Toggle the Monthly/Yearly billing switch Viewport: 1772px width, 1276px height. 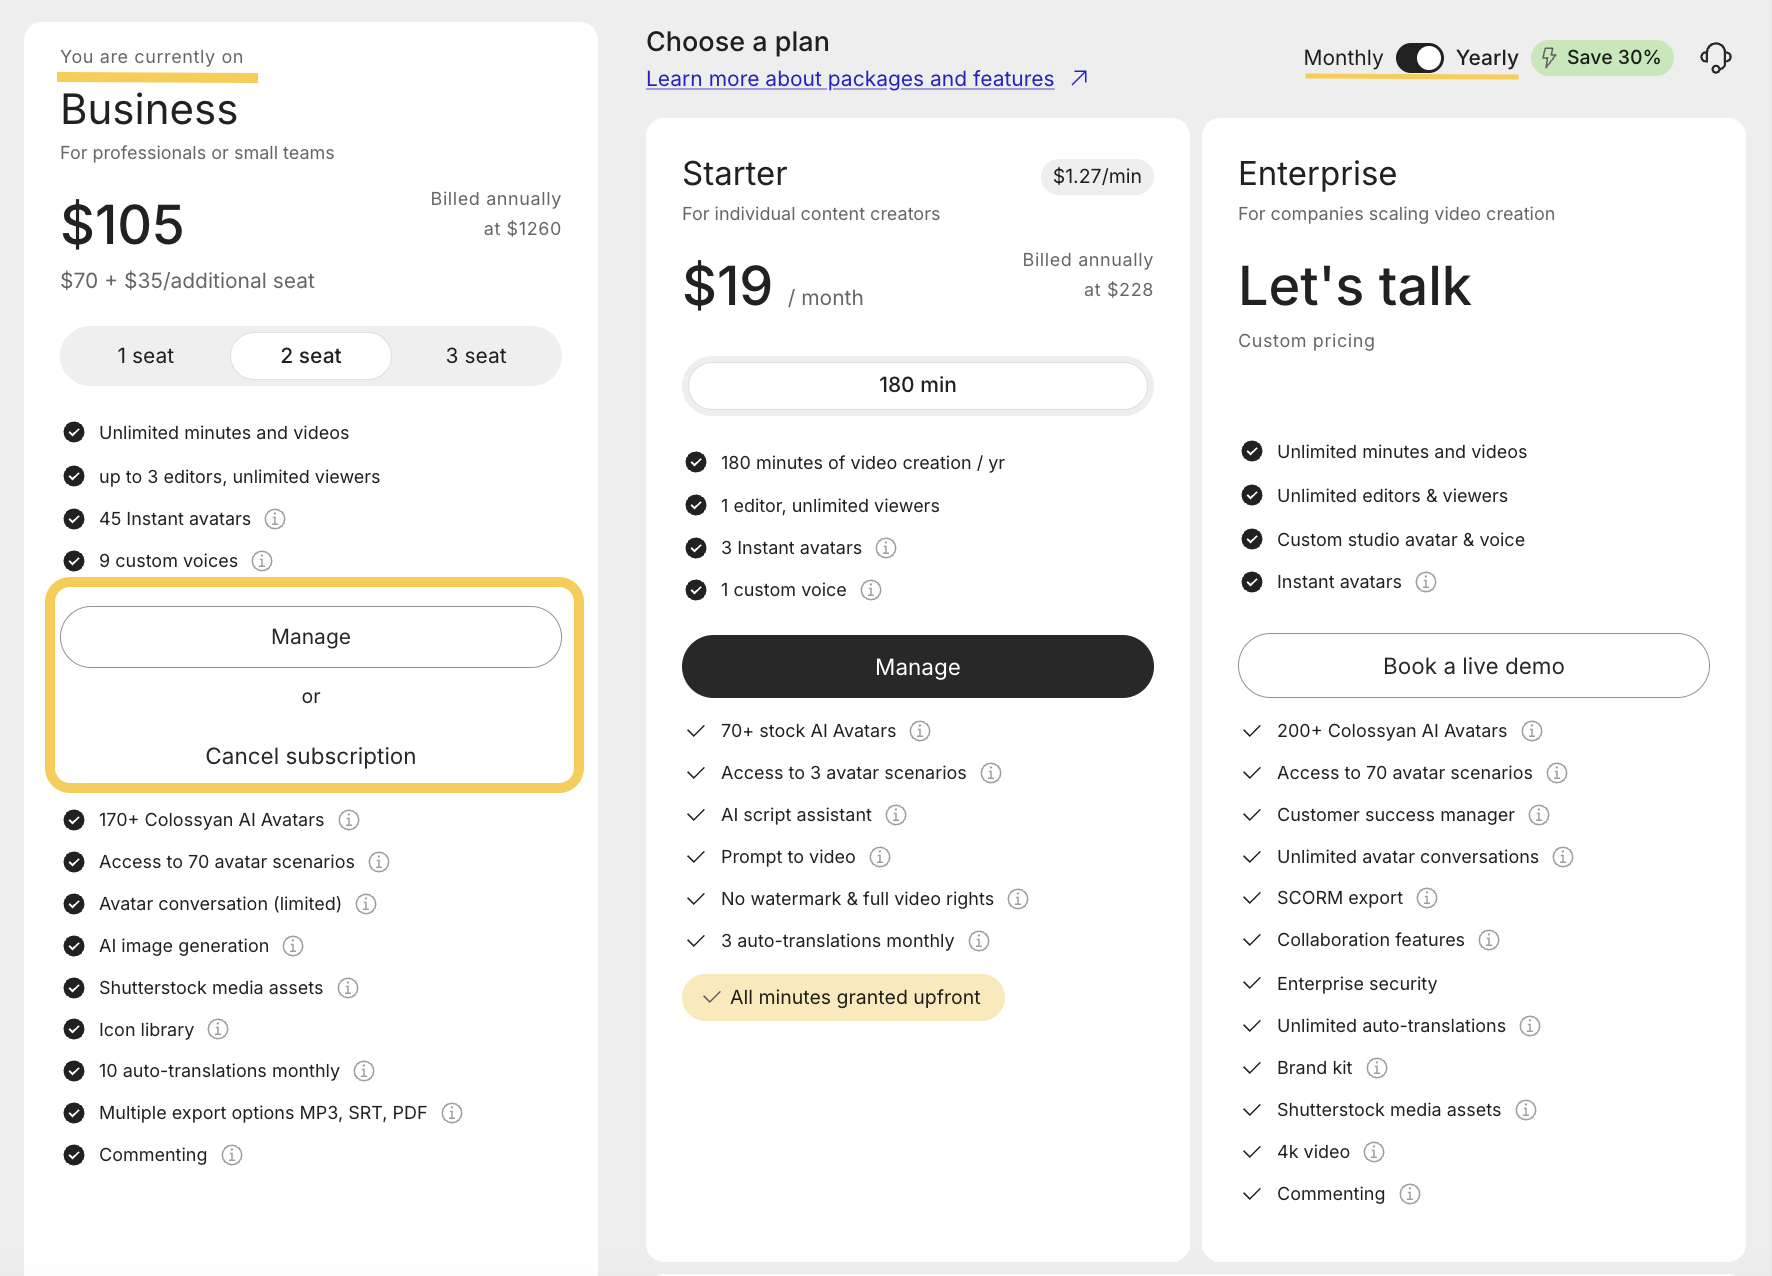pyautogui.click(x=1419, y=58)
